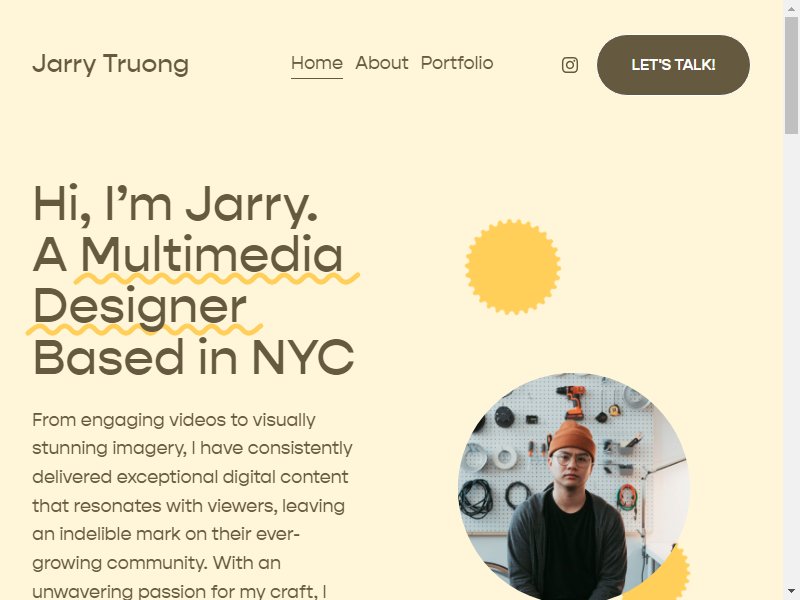Click the Jarry Truong site title
The height and width of the screenshot is (600, 800).
tap(111, 64)
